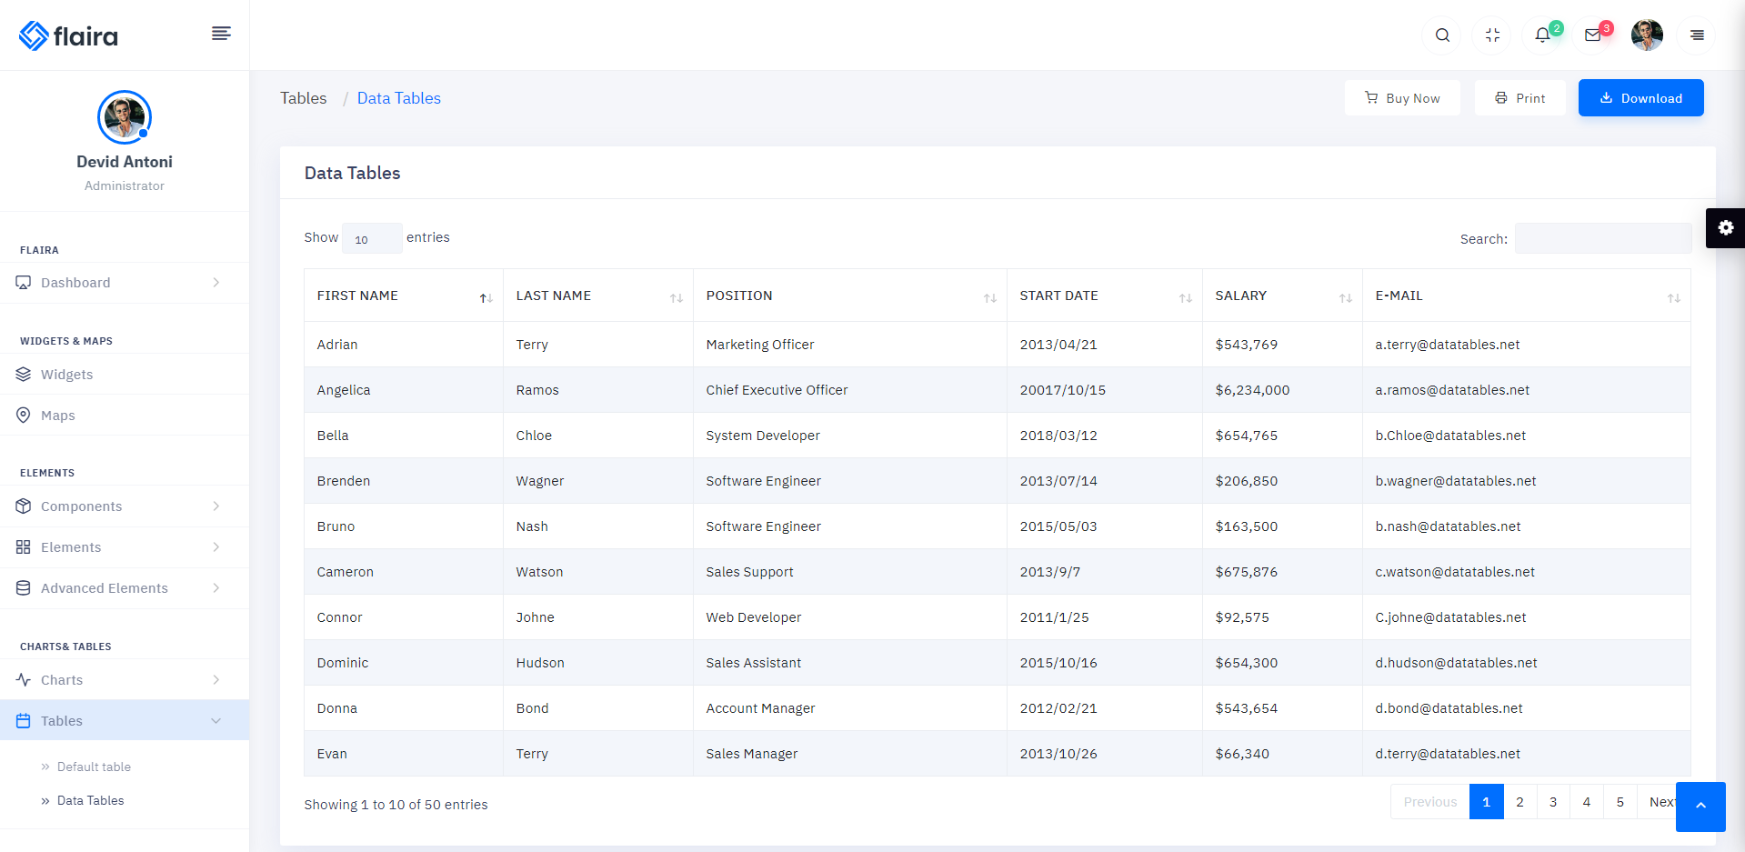Sort by Last Name using its sort arrows
The width and height of the screenshot is (1745, 852).
pyautogui.click(x=676, y=298)
